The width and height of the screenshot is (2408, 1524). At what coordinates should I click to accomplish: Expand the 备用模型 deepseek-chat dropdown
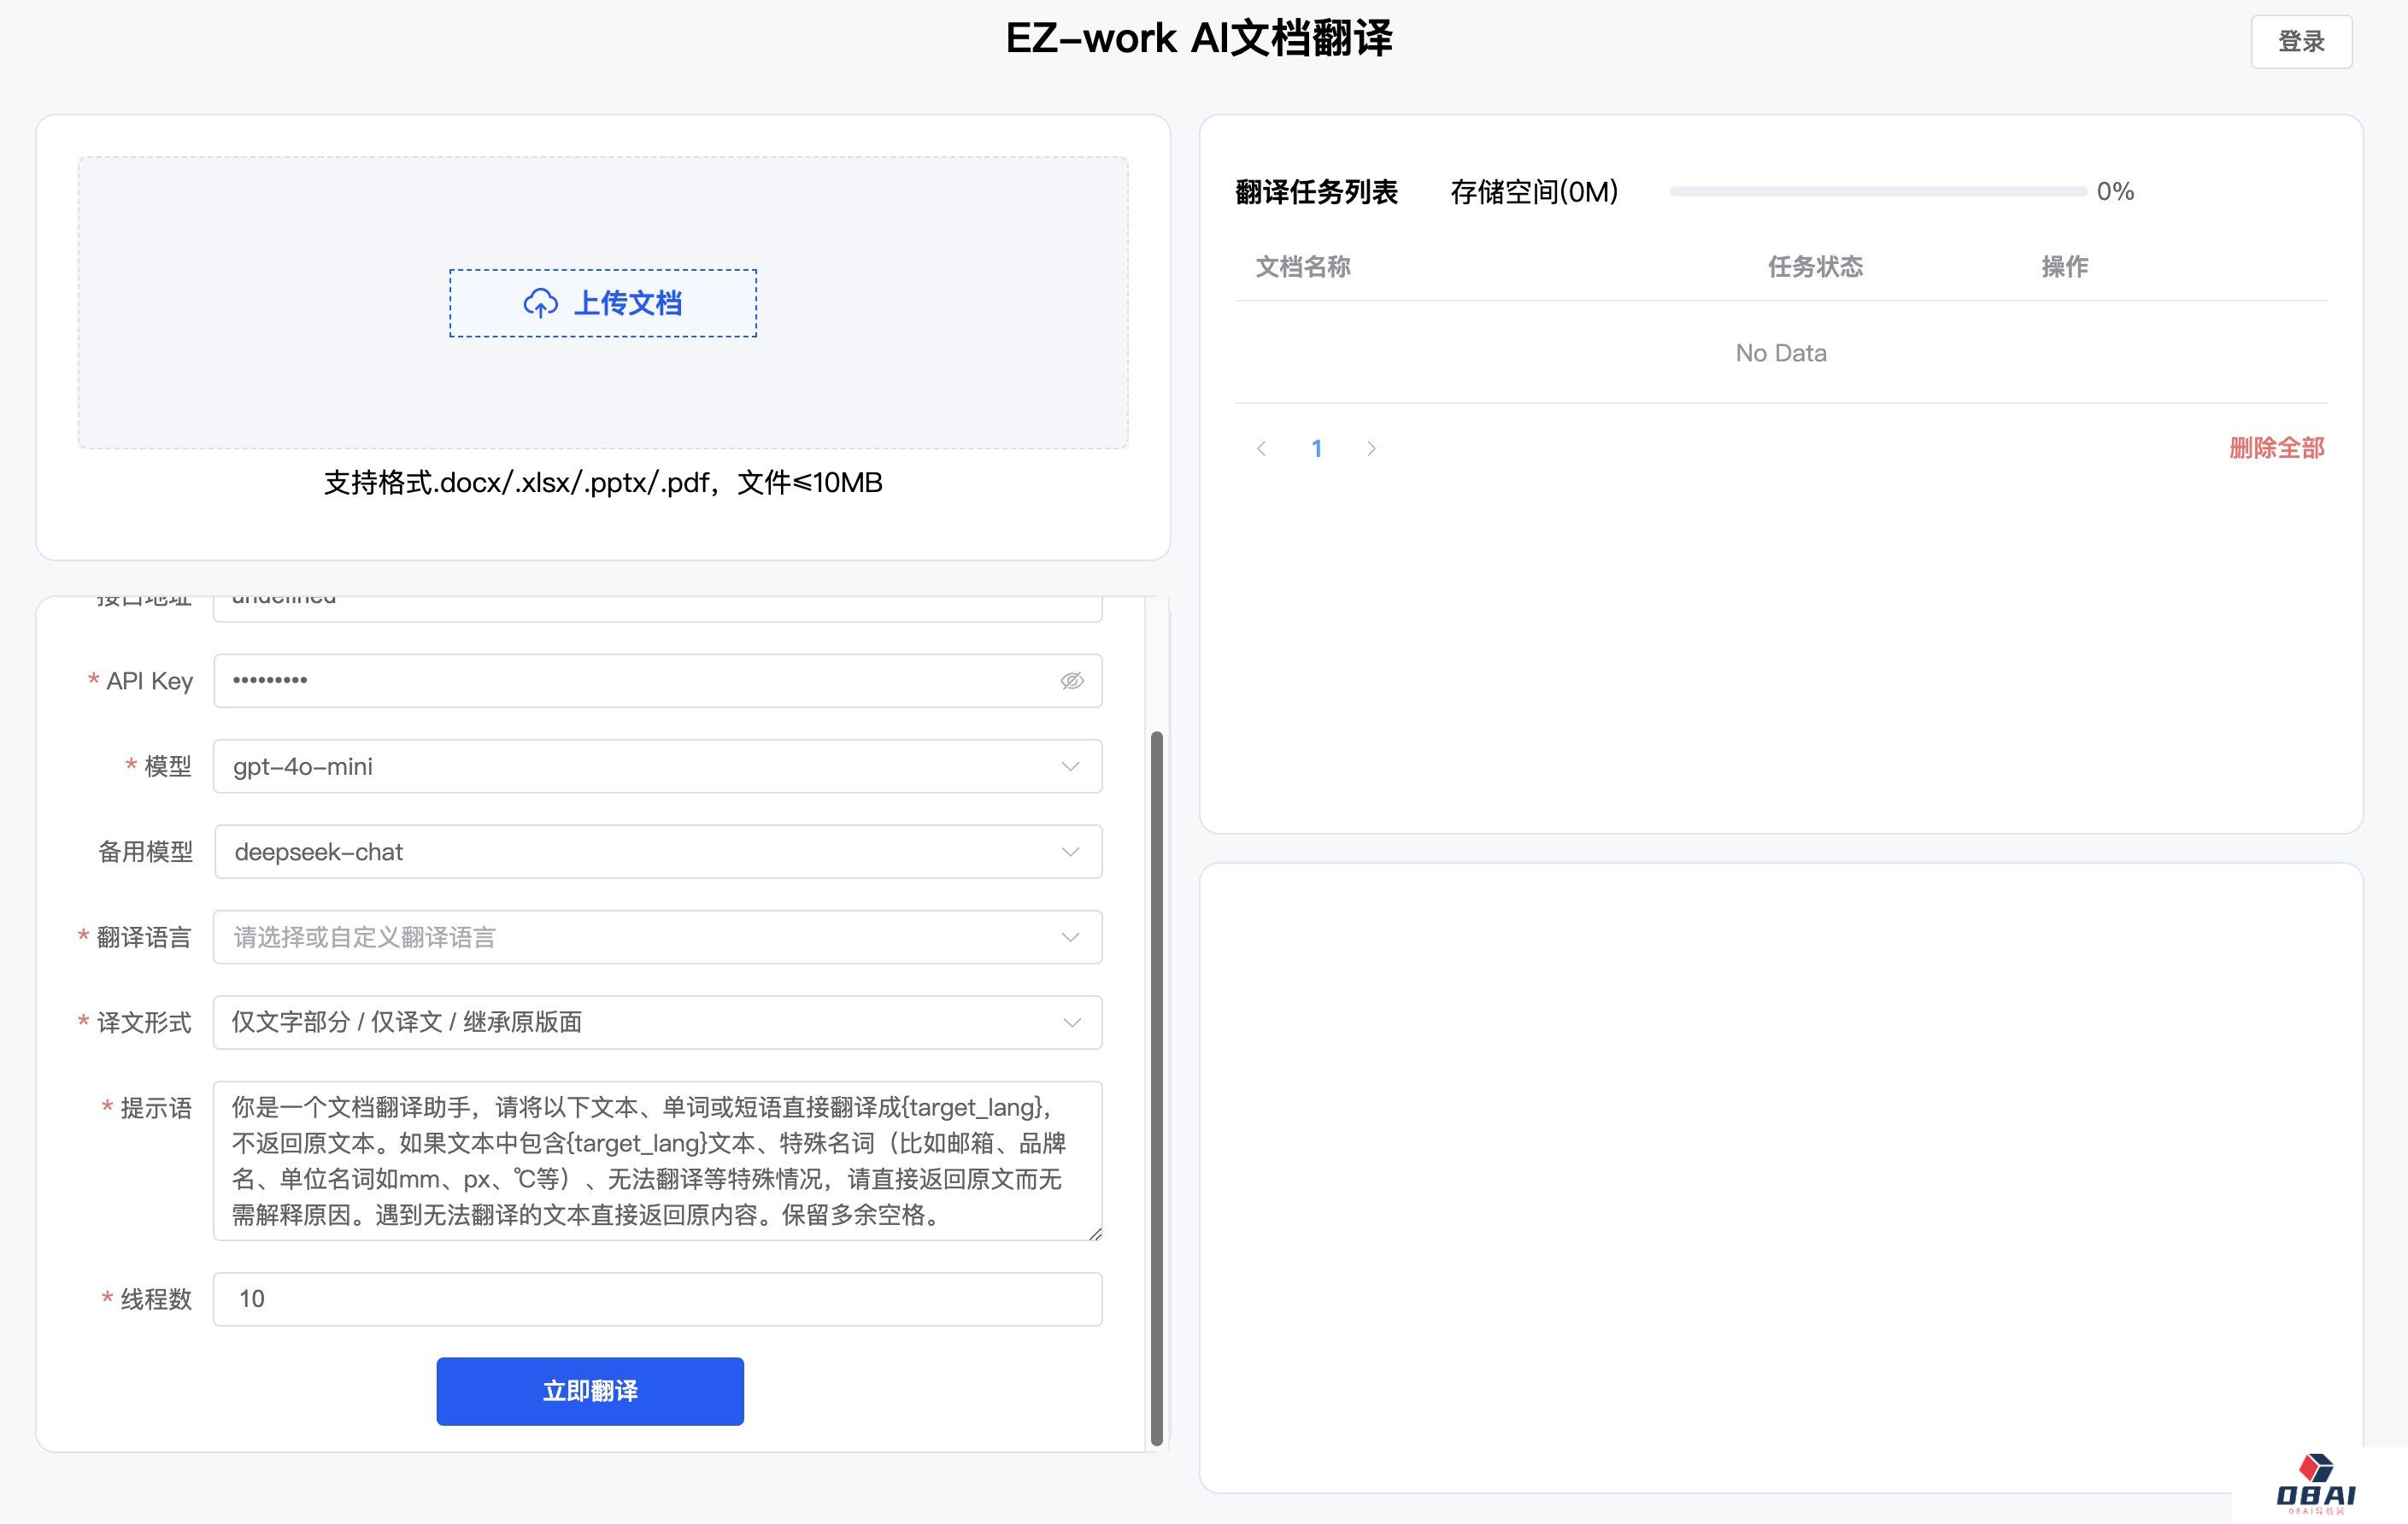coord(657,852)
